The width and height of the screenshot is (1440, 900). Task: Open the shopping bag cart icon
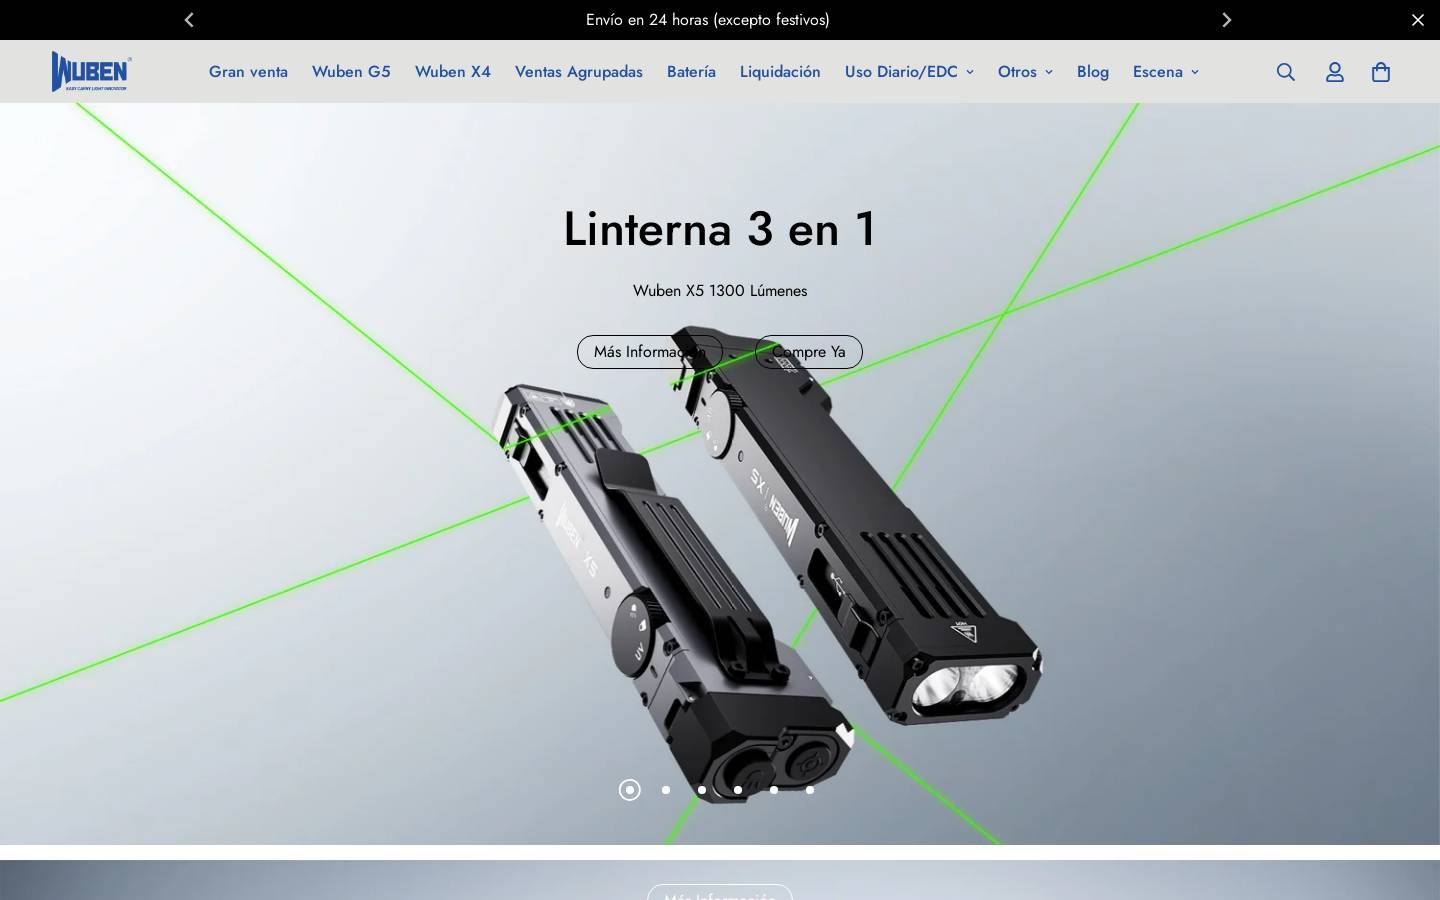[x=1381, y=72]
